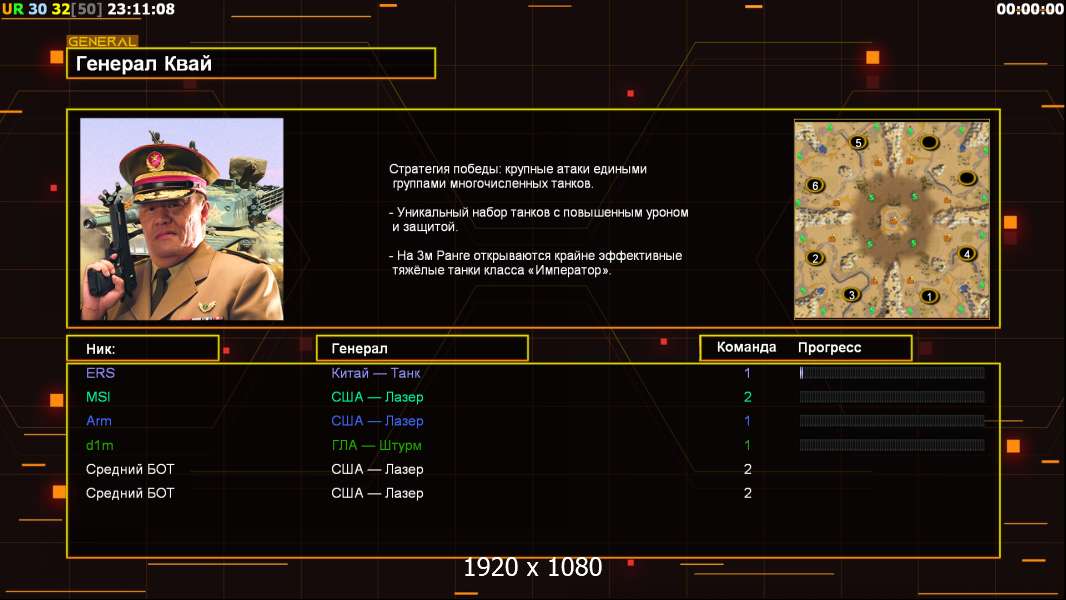Click 'Китай — Танк' in ERS row
This screenshot has width=1066, height=600.
(x=376, y=373)
